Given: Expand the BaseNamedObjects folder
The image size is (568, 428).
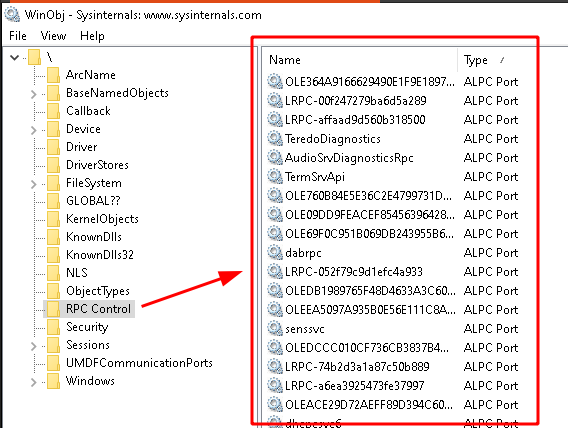Looking at the screenshot, I should point(34,94).
